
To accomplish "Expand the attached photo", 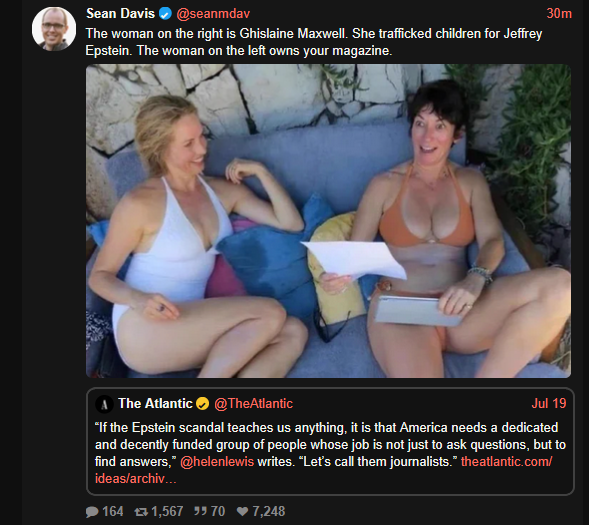I will [x=328, y=221].
